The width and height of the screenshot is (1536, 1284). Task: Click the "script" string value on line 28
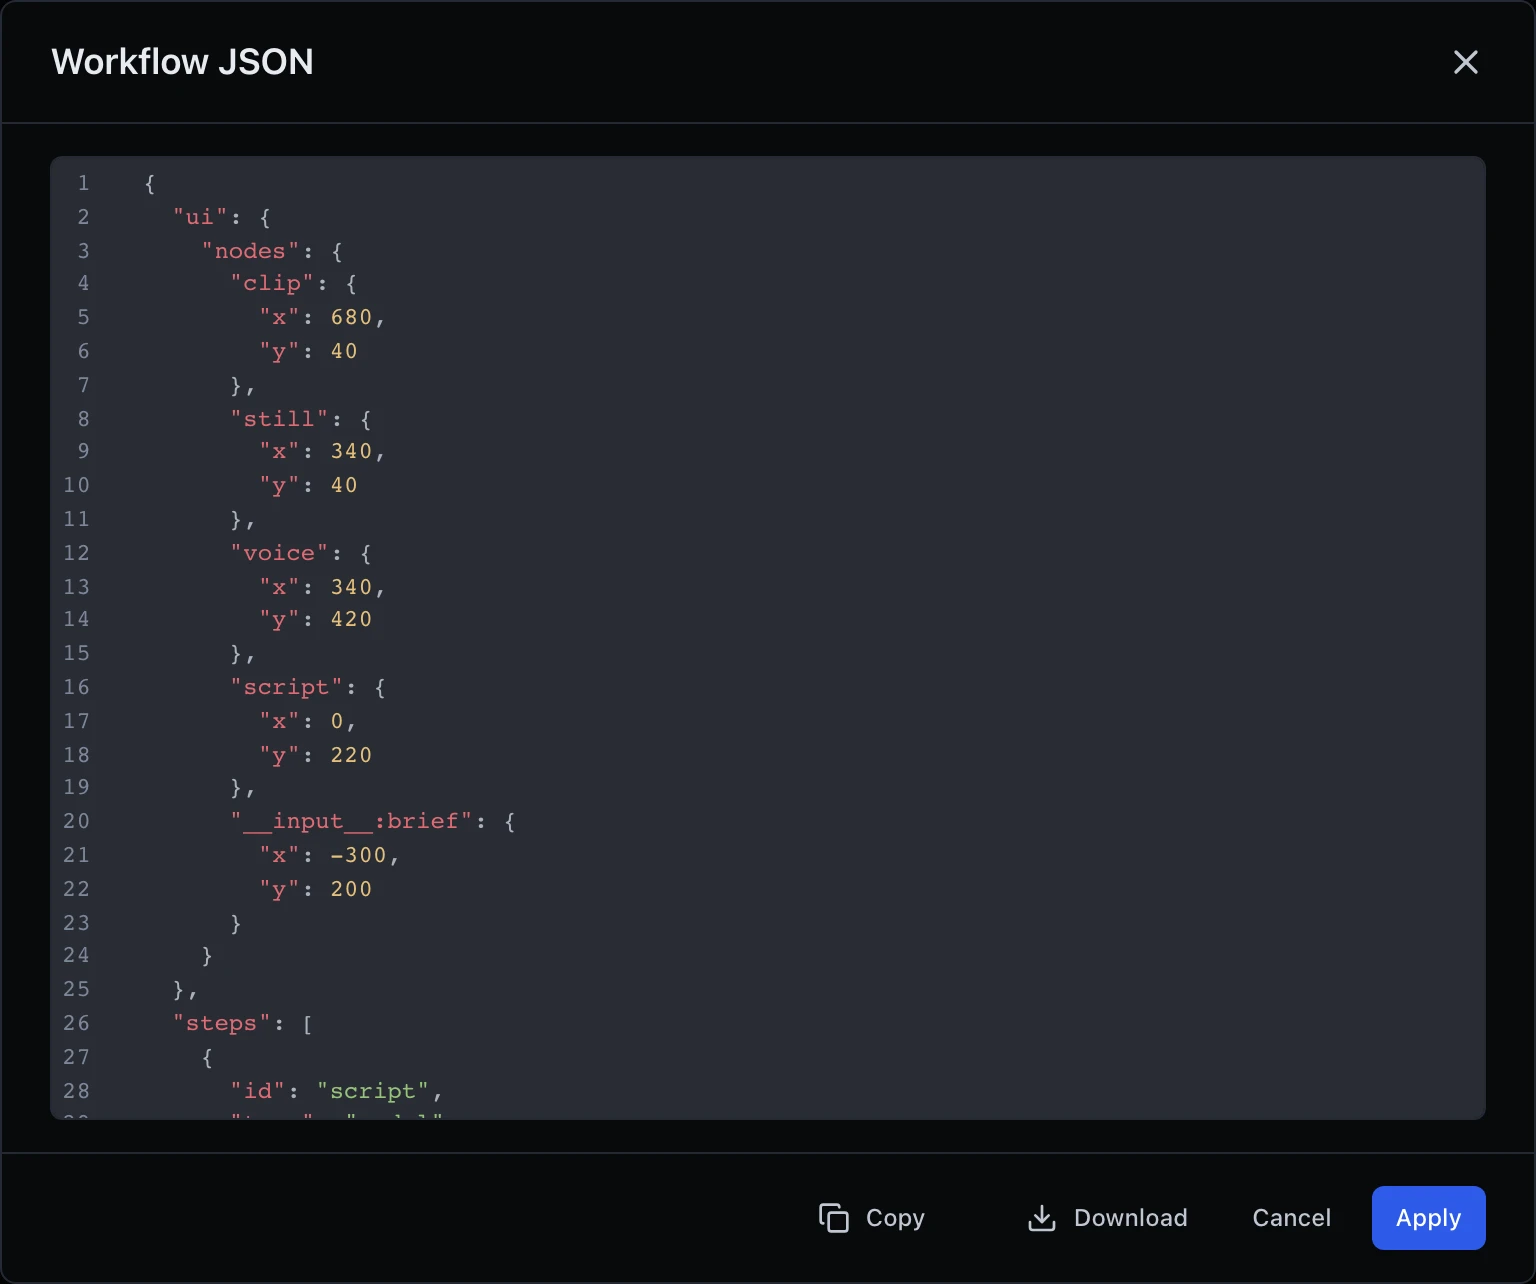pyautogui.click(x=373, y=1091)
